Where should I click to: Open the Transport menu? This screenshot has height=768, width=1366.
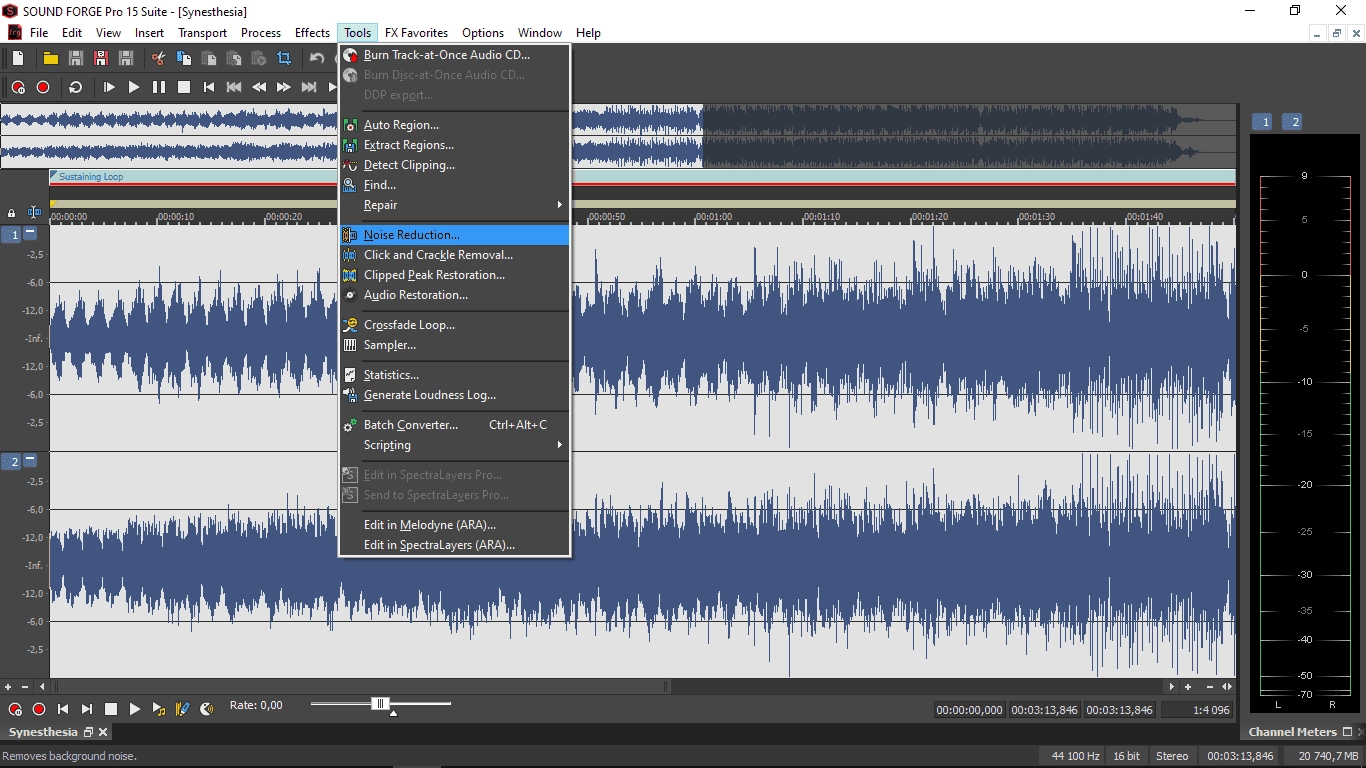pos(202,33)
